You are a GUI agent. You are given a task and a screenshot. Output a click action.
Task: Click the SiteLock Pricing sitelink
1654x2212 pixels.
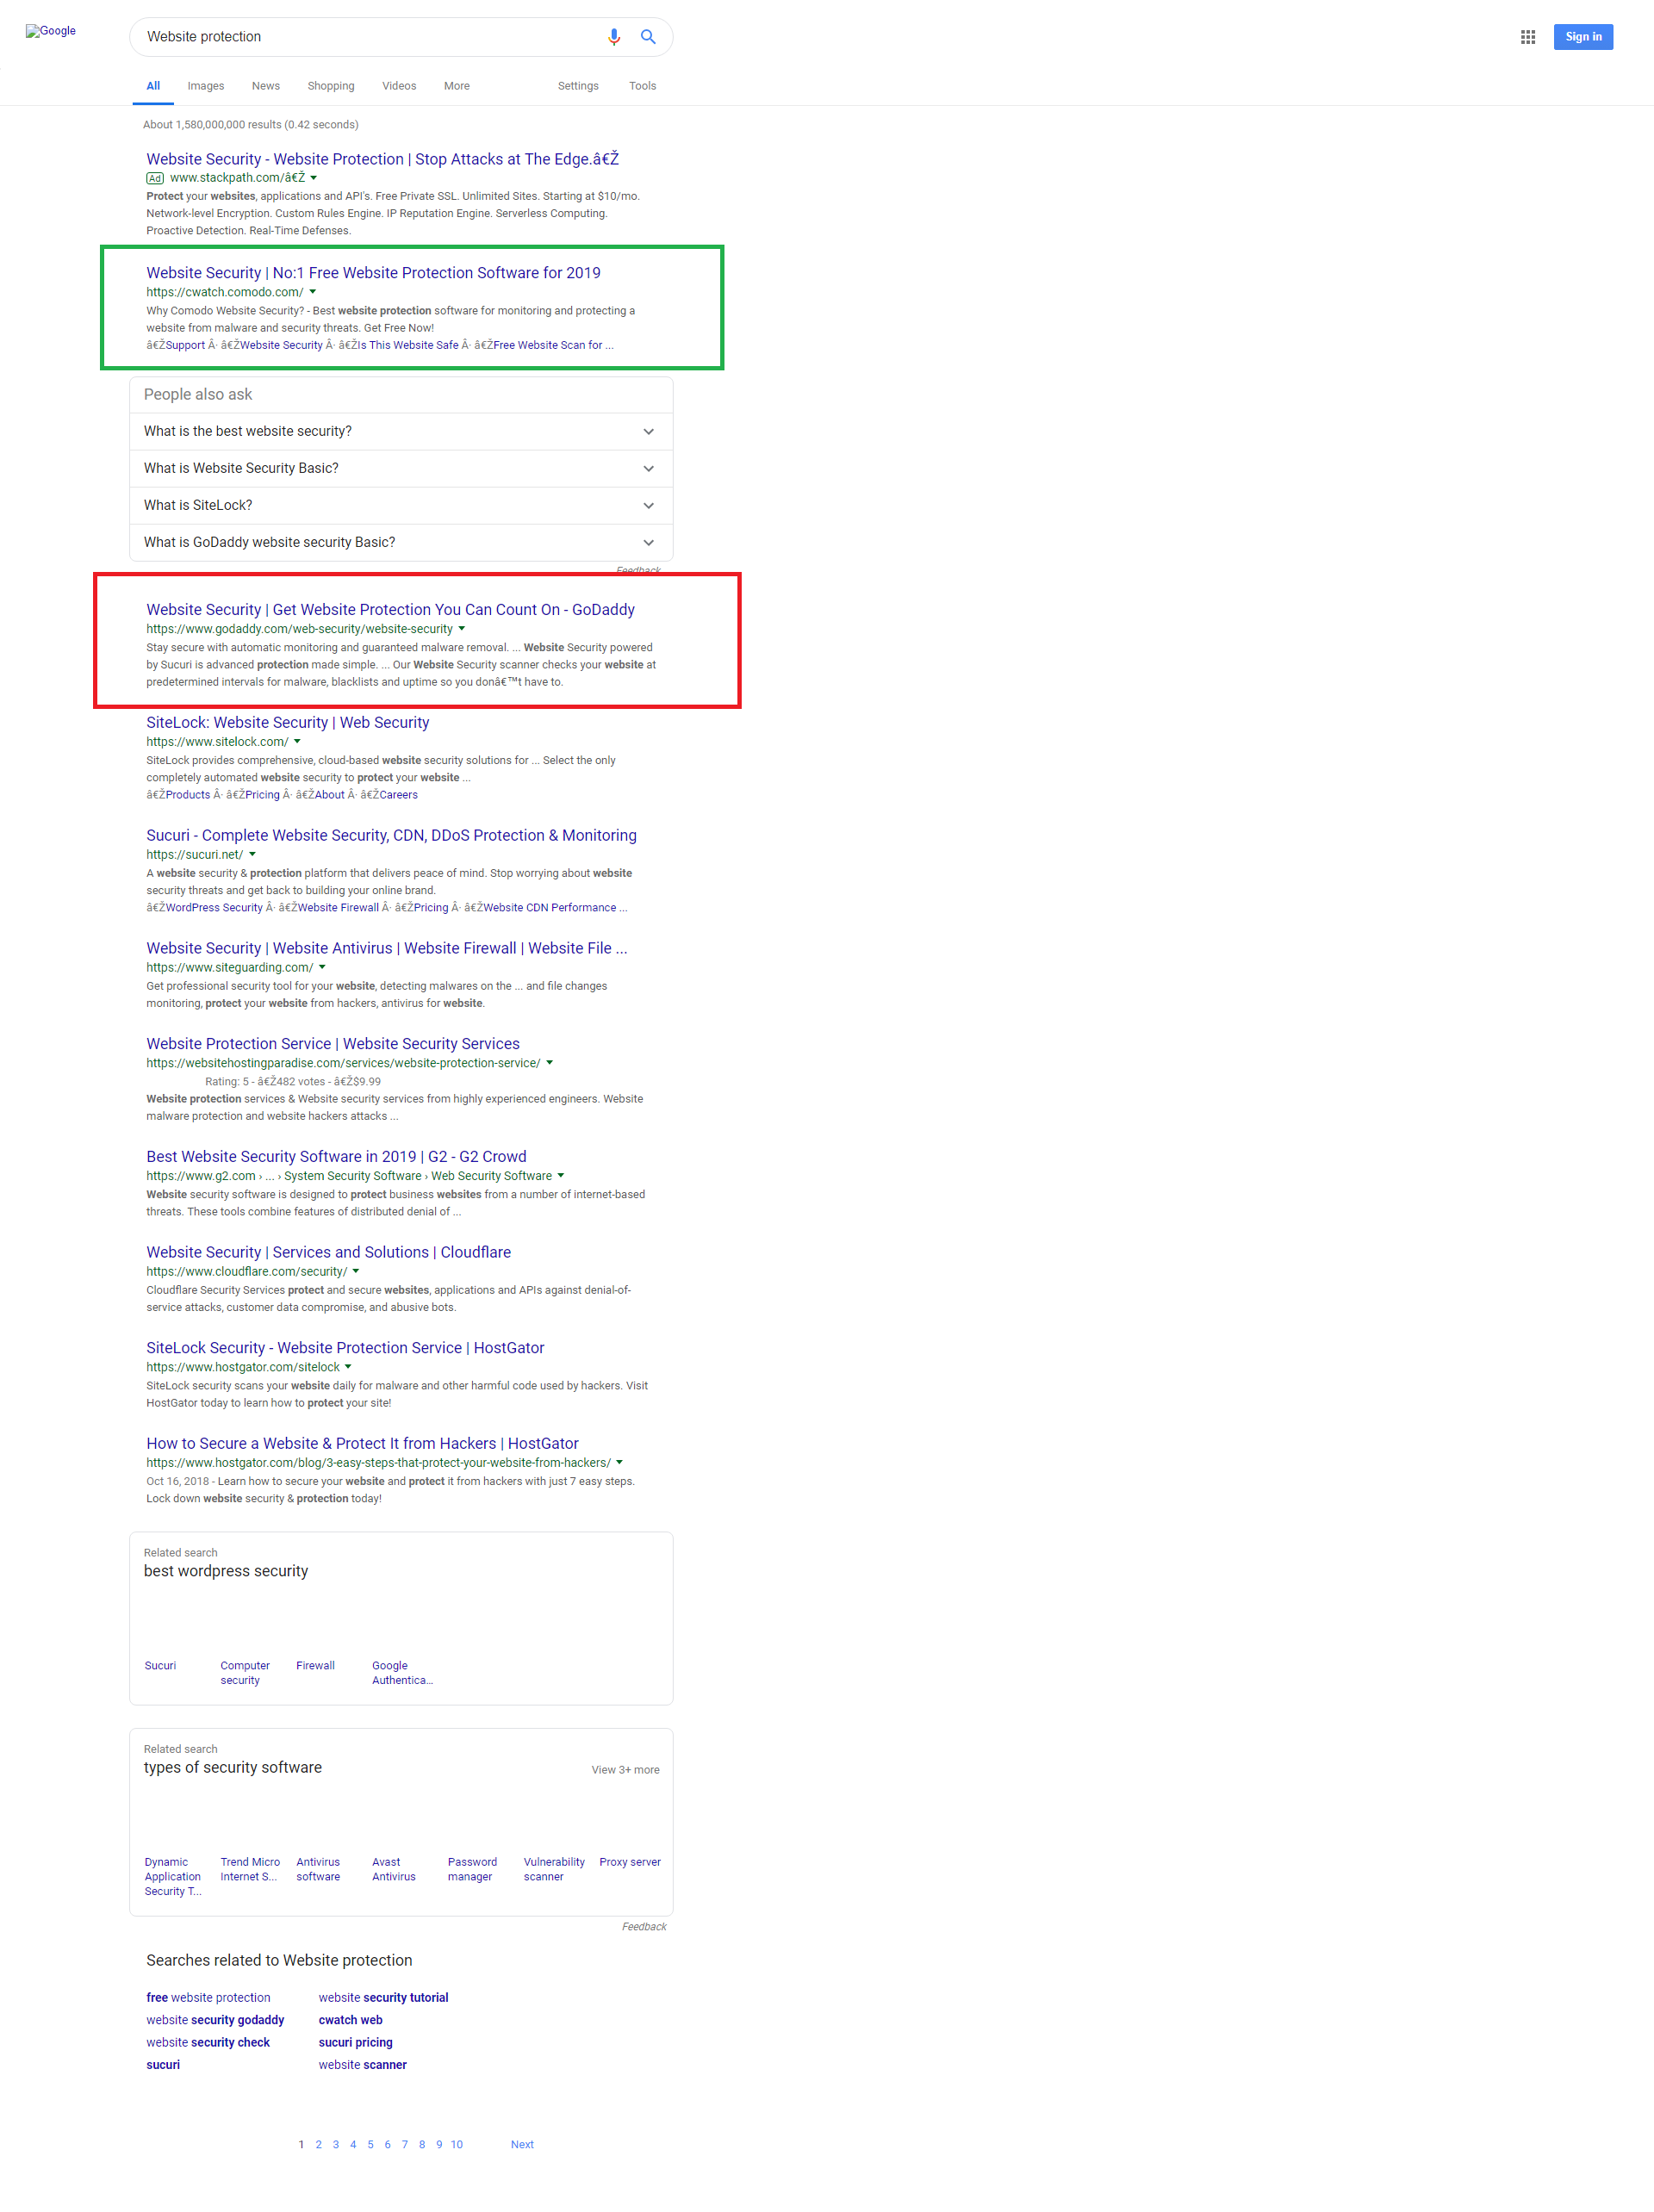[262, 796]
